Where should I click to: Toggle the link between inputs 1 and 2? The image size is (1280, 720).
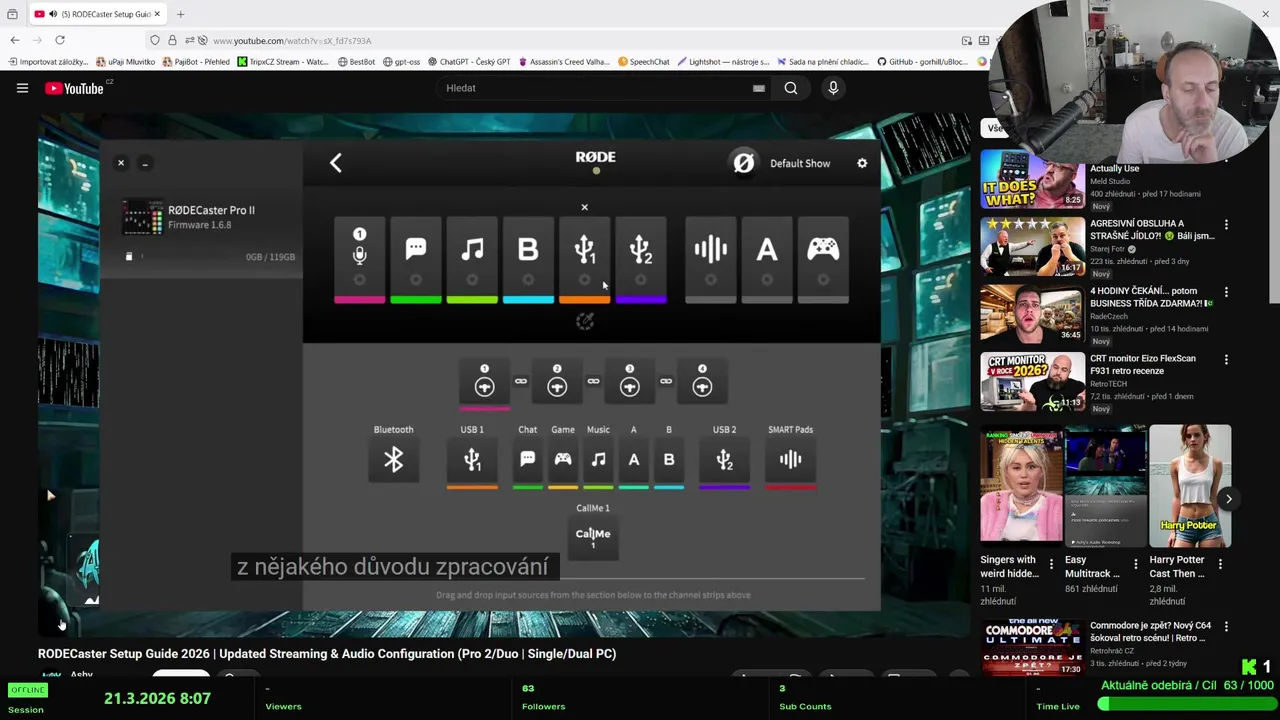(521, 381)
